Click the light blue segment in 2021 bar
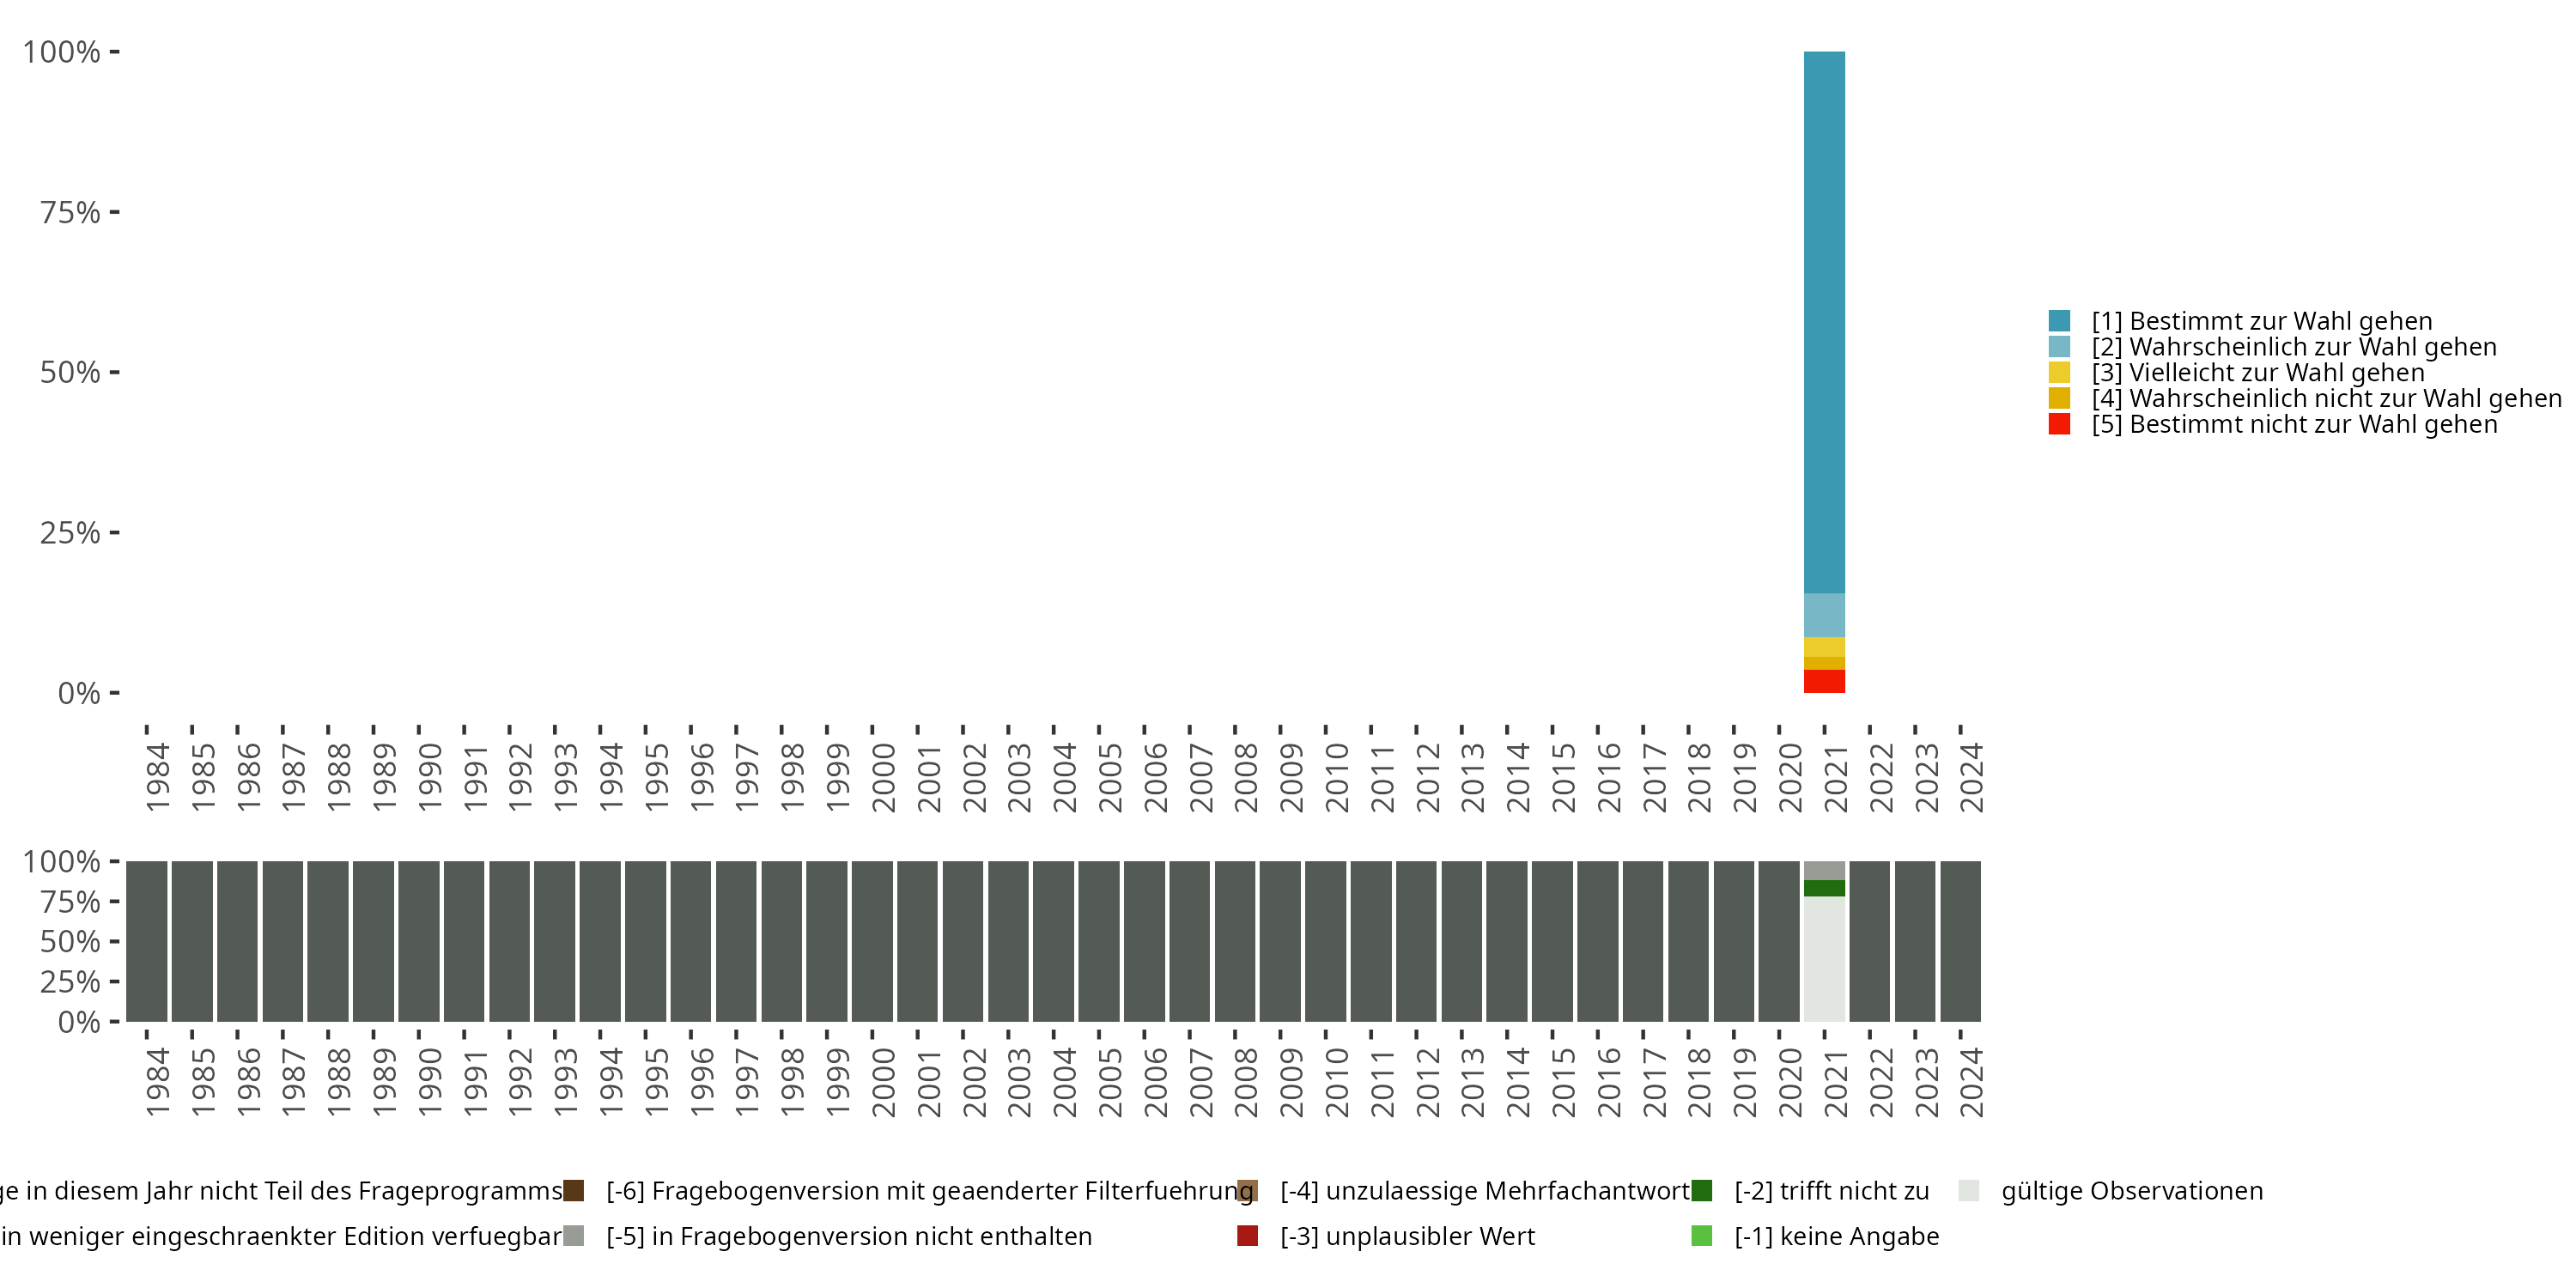This screenshot has width=2576, height=1288. tap(1824, 615)
